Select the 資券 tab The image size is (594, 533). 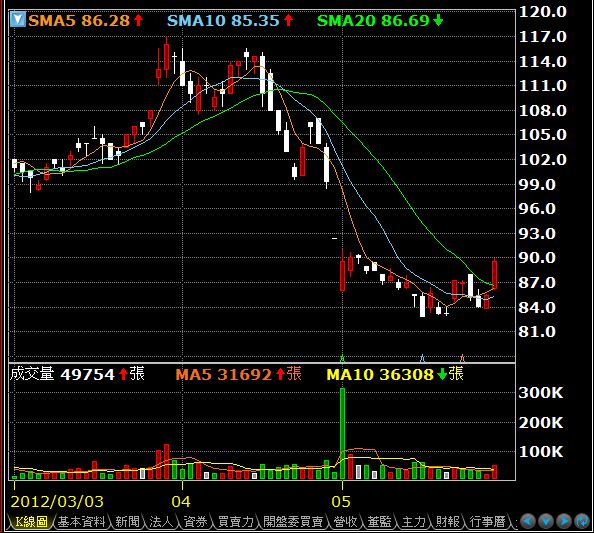click(x=195, y=522)
